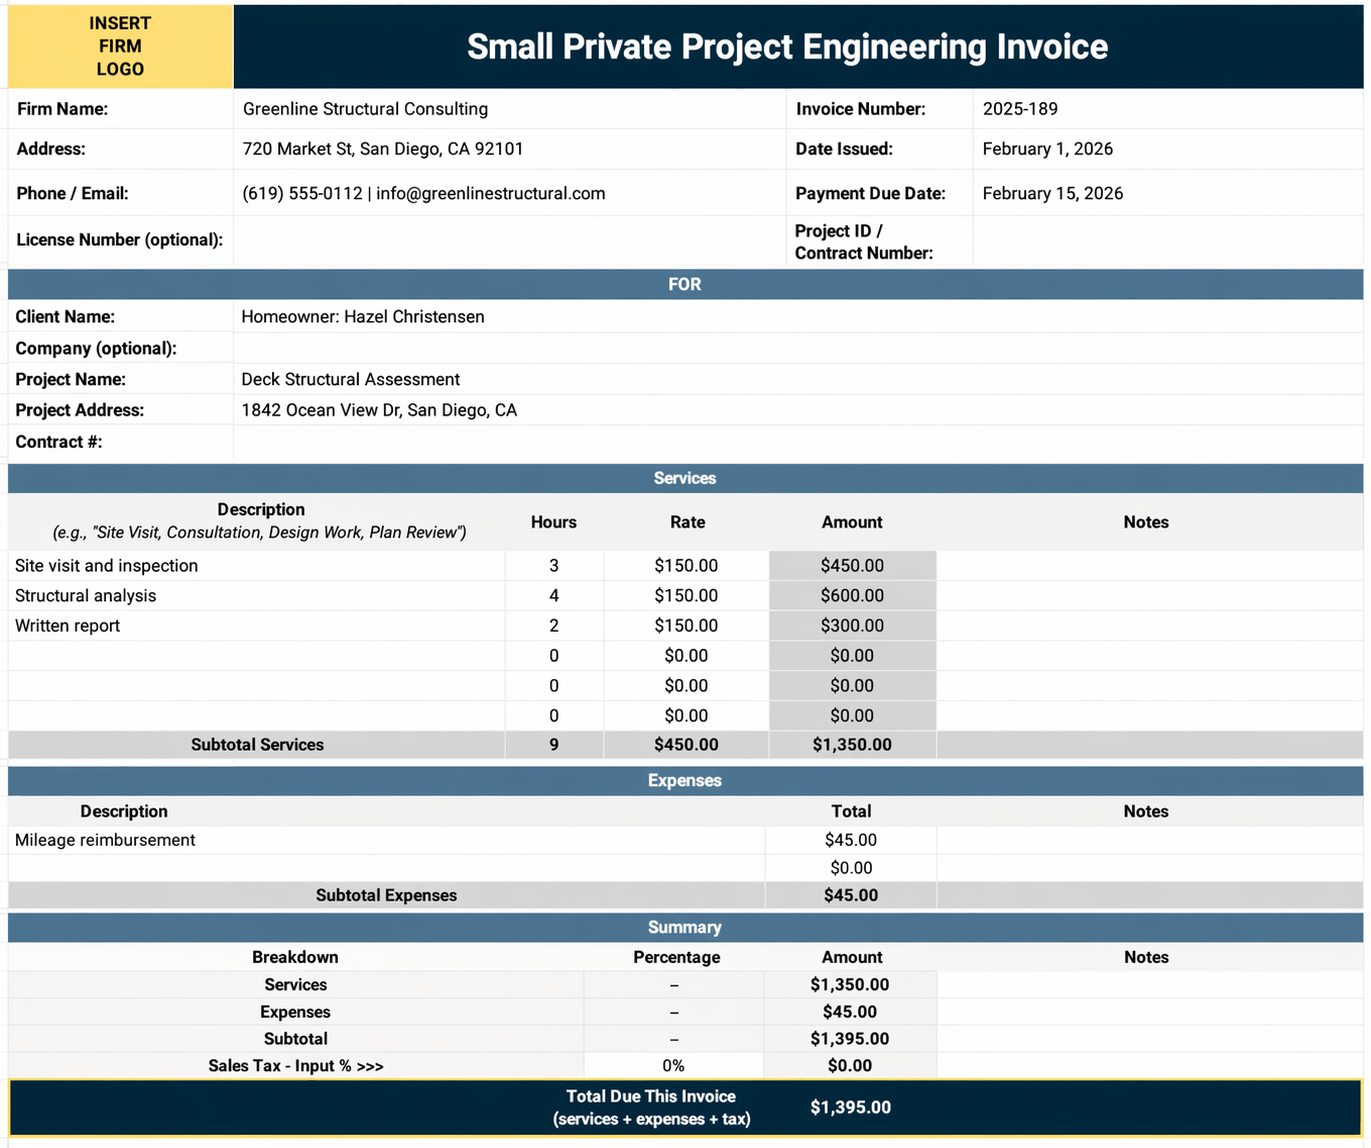This screenshot has height=1148, width=1371.
Task: Click the $45.00 Subtotal Expenses amount
Action: pos(851,895)
